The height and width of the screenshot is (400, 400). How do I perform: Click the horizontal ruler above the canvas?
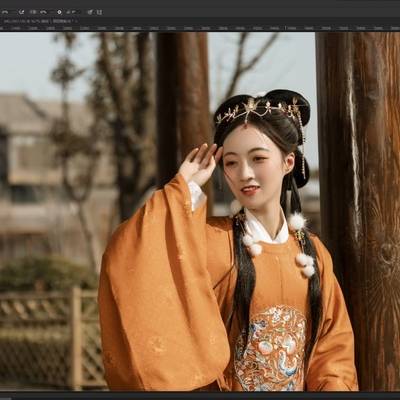pyautogui.click(x=200, y=29)
